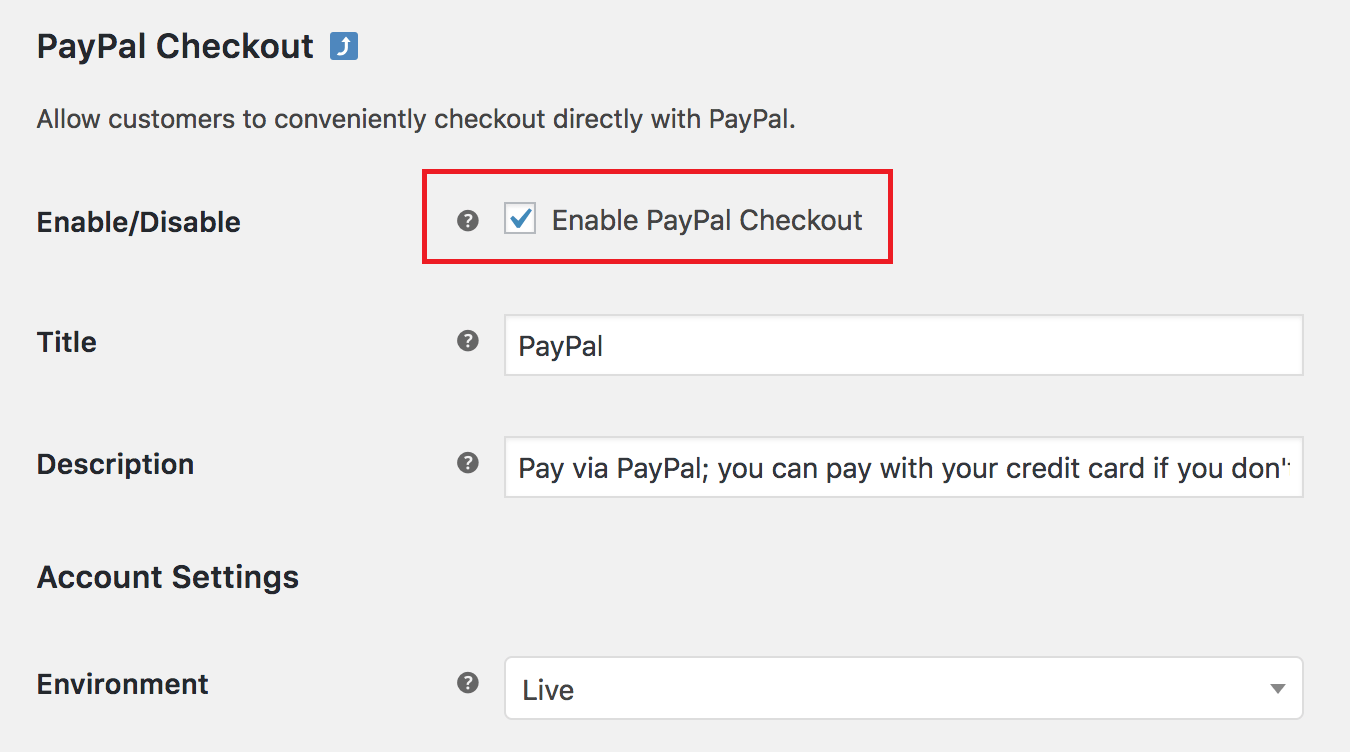The height and width of the screenshot is (752, 1350).
Task: Click the Environment dropdown arrow
Action: 1277,688
